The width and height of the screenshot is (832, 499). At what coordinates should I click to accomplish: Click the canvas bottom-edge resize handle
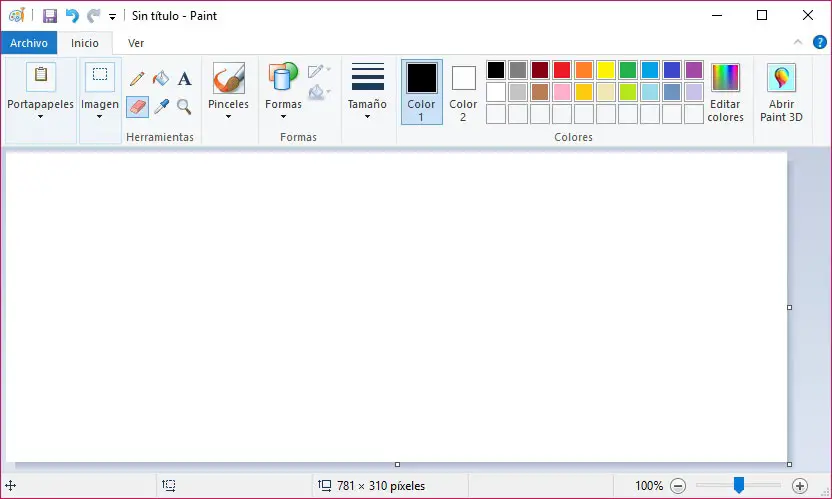click(x=397, y=464)
